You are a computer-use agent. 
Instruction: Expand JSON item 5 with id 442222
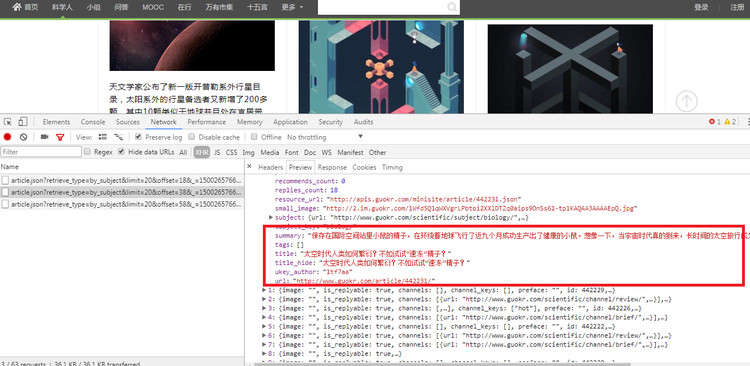click(265, 327)
